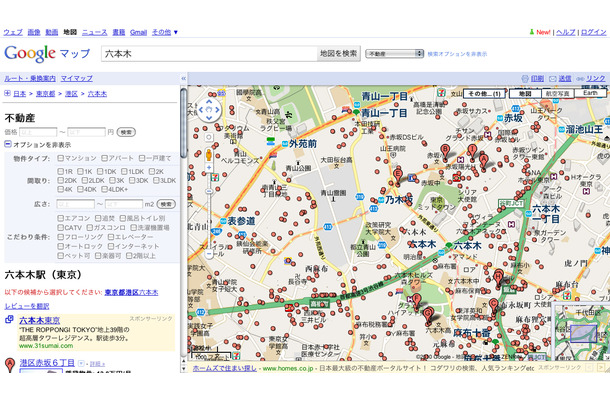
Task: Click the 表参道 subway station icon
Action: click(x=223, y=221)
